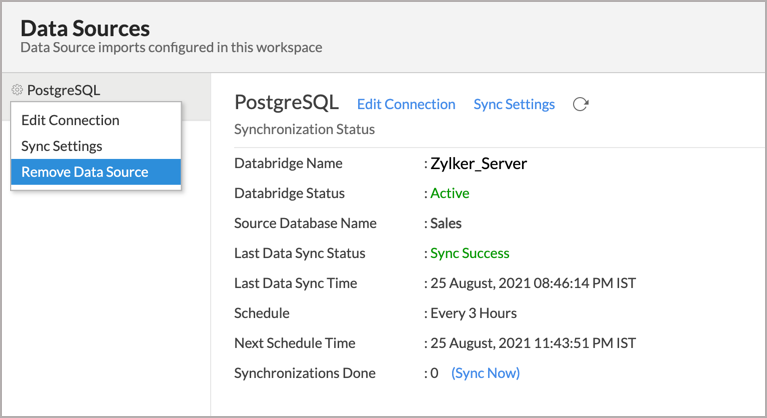The image size is (767, 418).
Task: Click the Zylker_Server databridge name value
Action: (x=478, y=164)
